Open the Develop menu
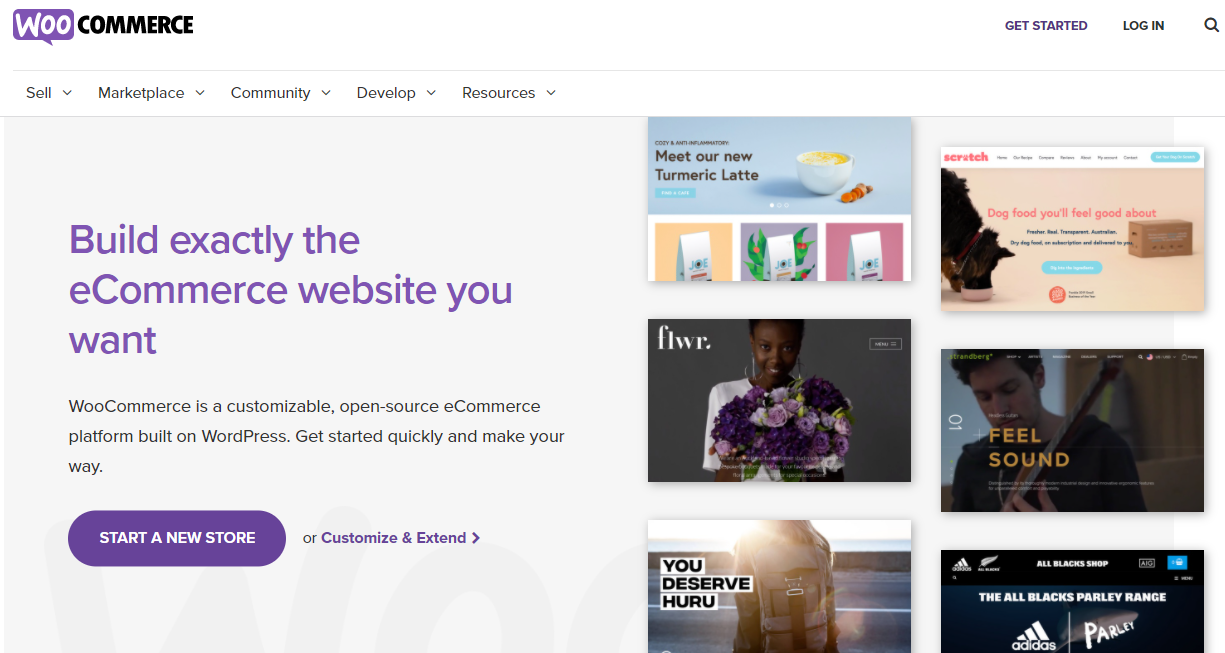Viewport: 1225px width, 653px height. [396, 93]
